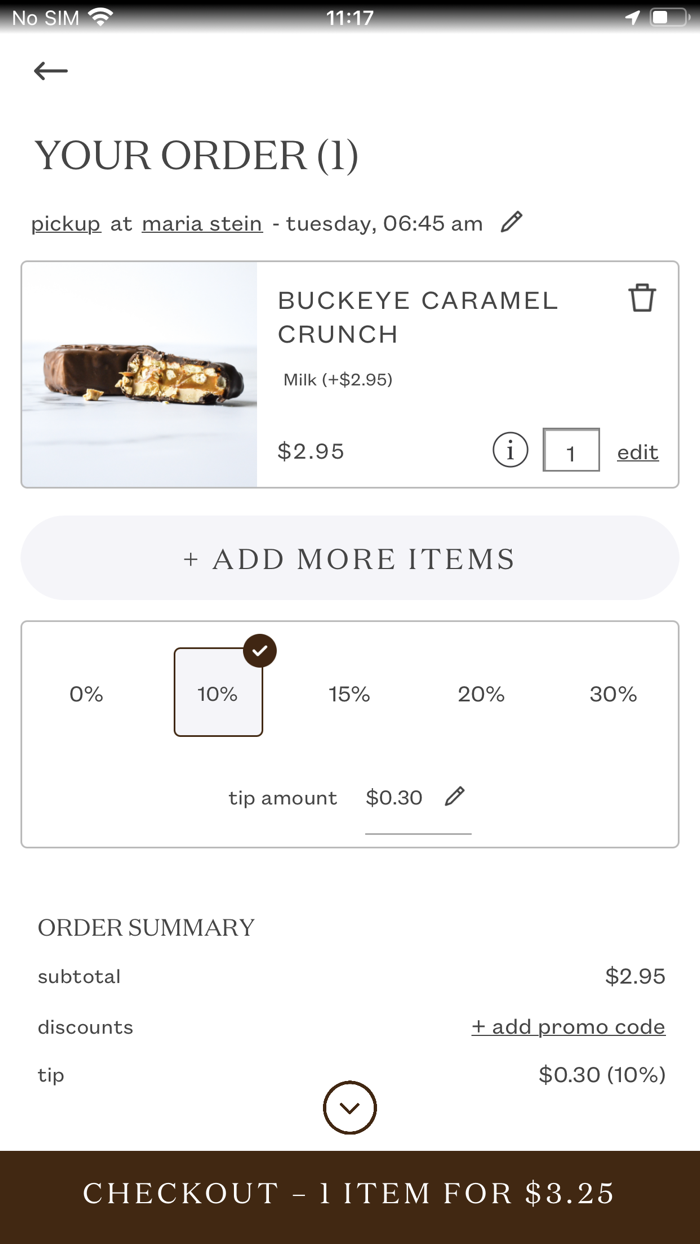The width and height of the screenshot is (700, 1244).
Task: Edit tip amount via pencil icon
Action: (456, 796)
